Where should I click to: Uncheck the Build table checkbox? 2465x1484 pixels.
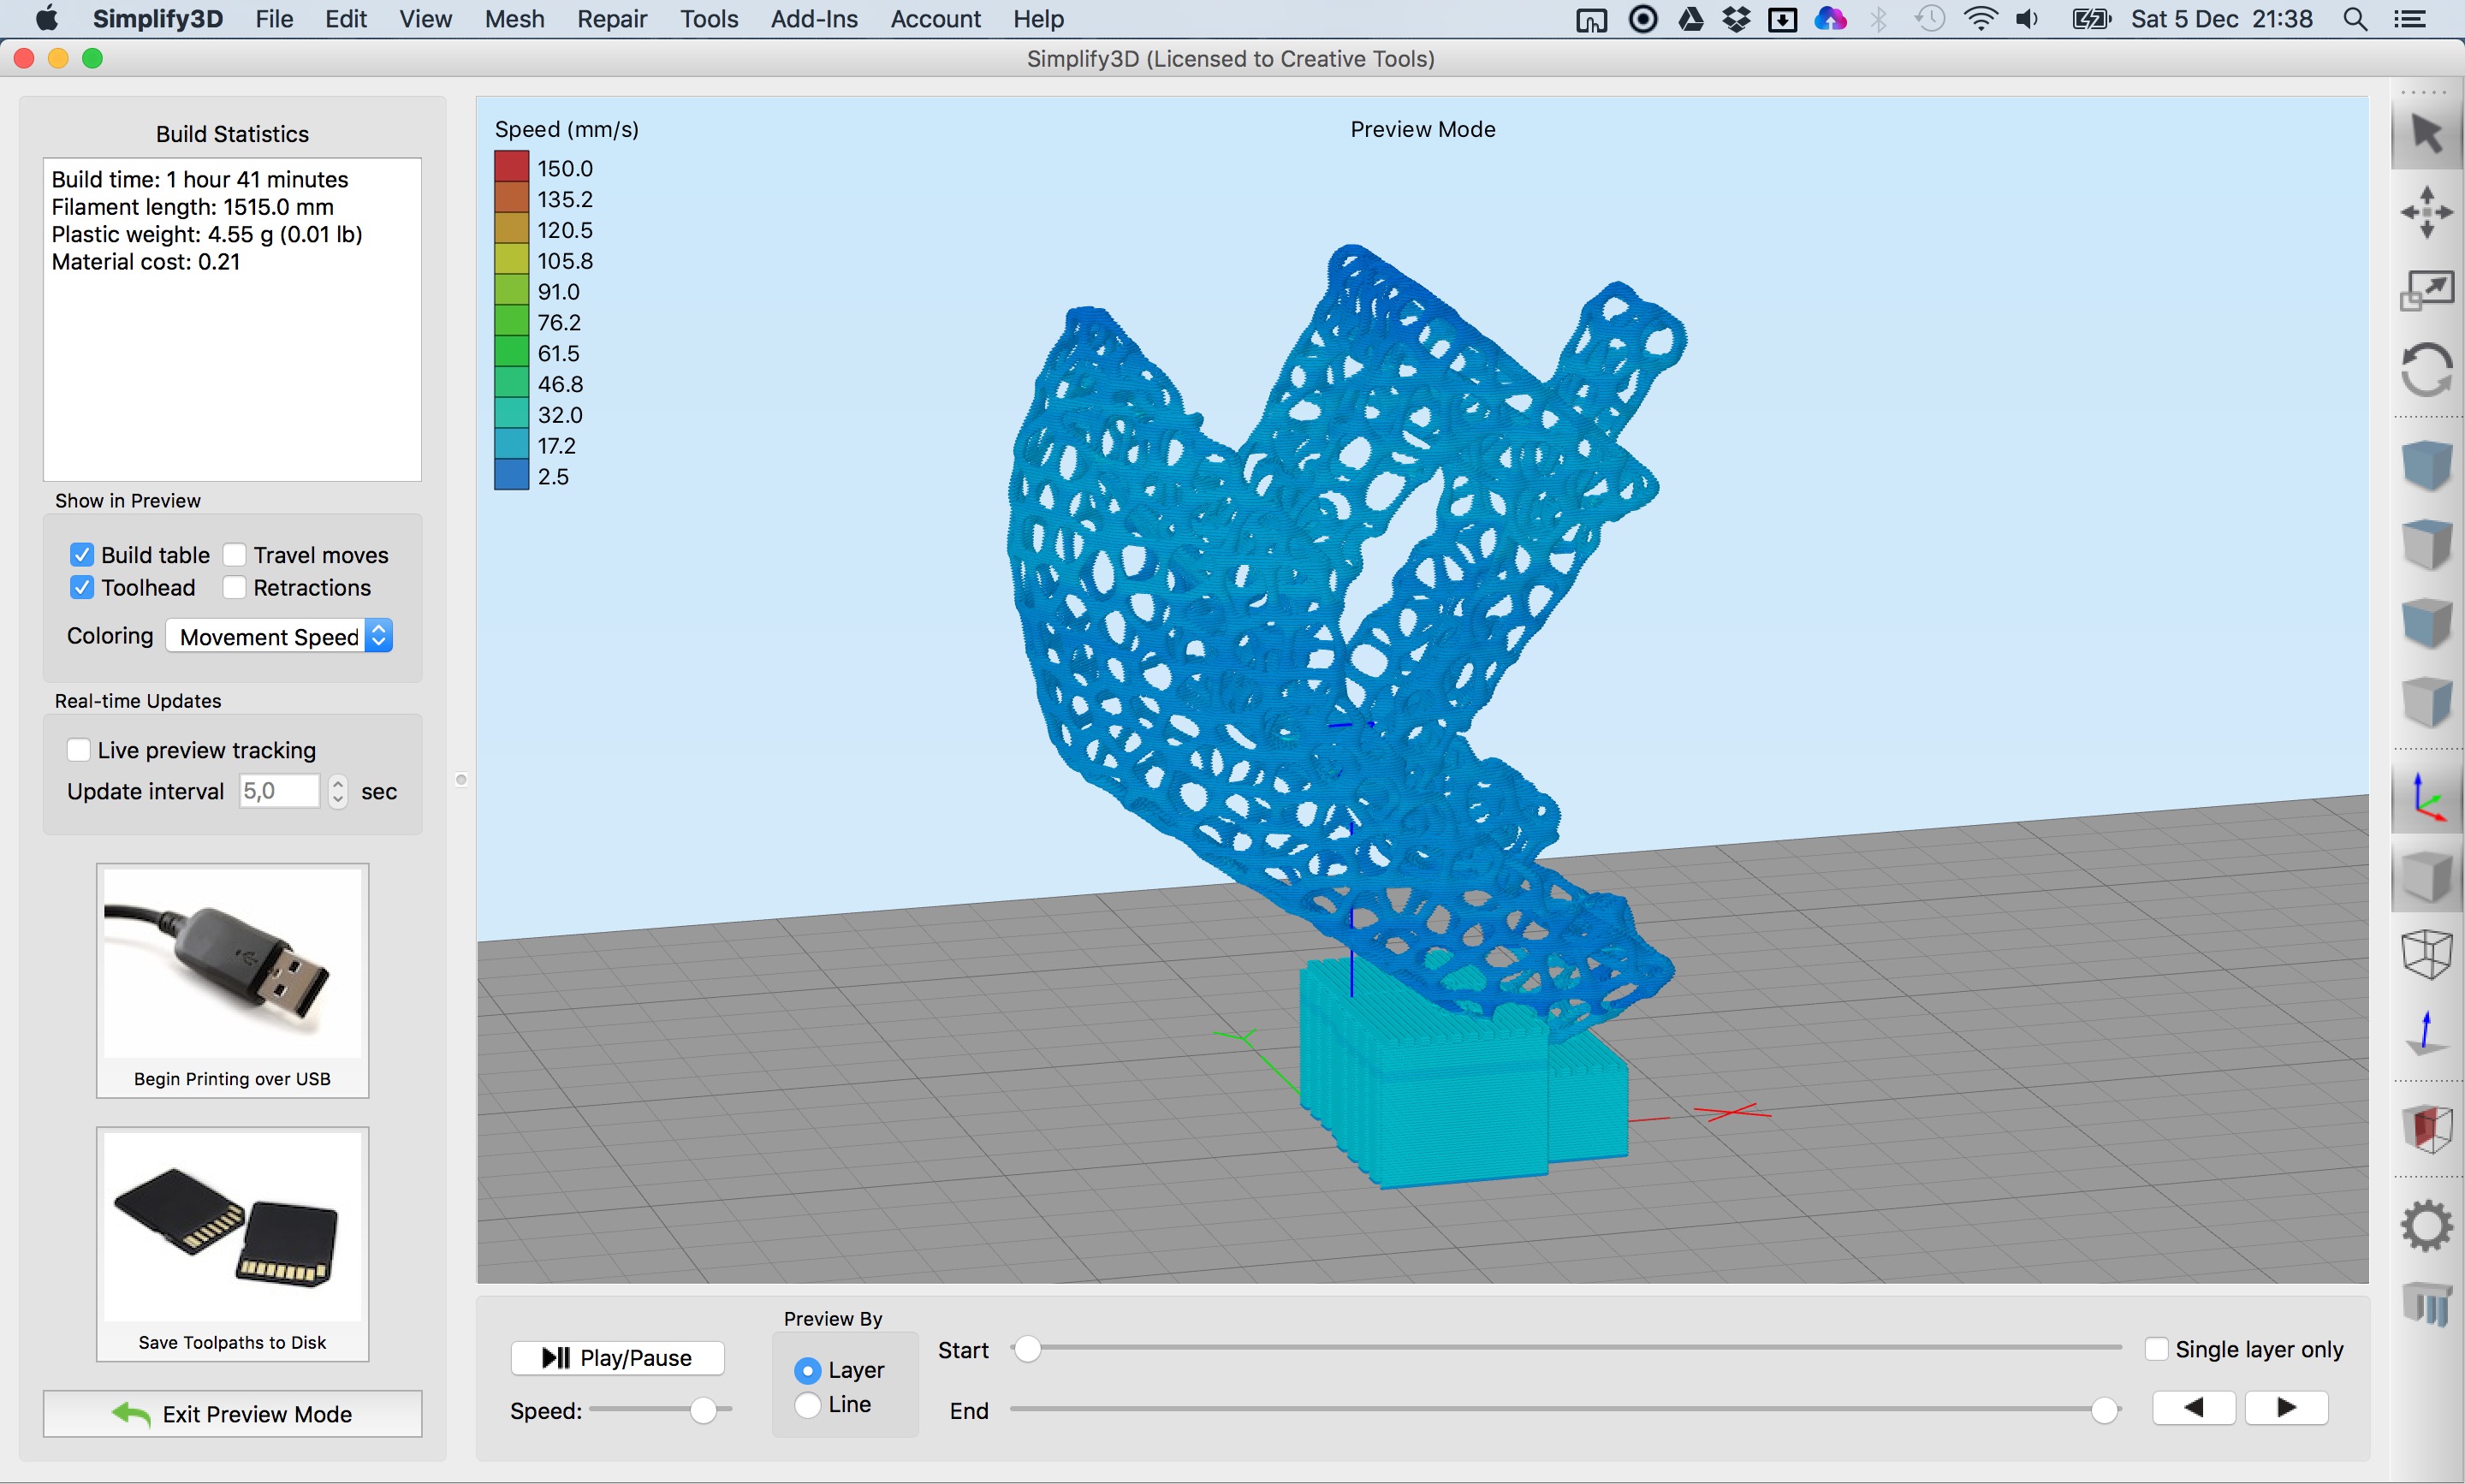82,555
